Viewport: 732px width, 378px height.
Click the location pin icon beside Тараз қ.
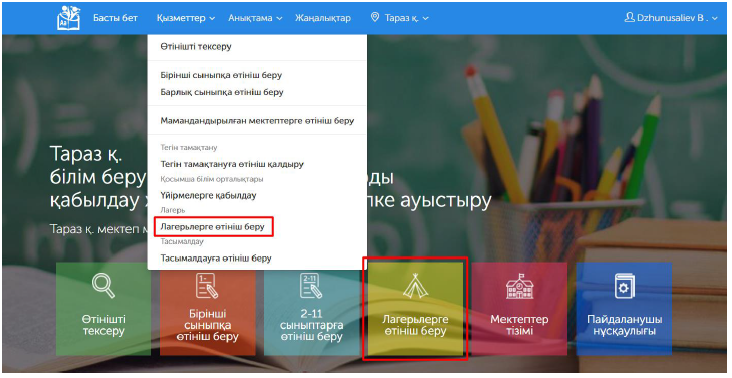pyautogui.click(x=375, y=18)
